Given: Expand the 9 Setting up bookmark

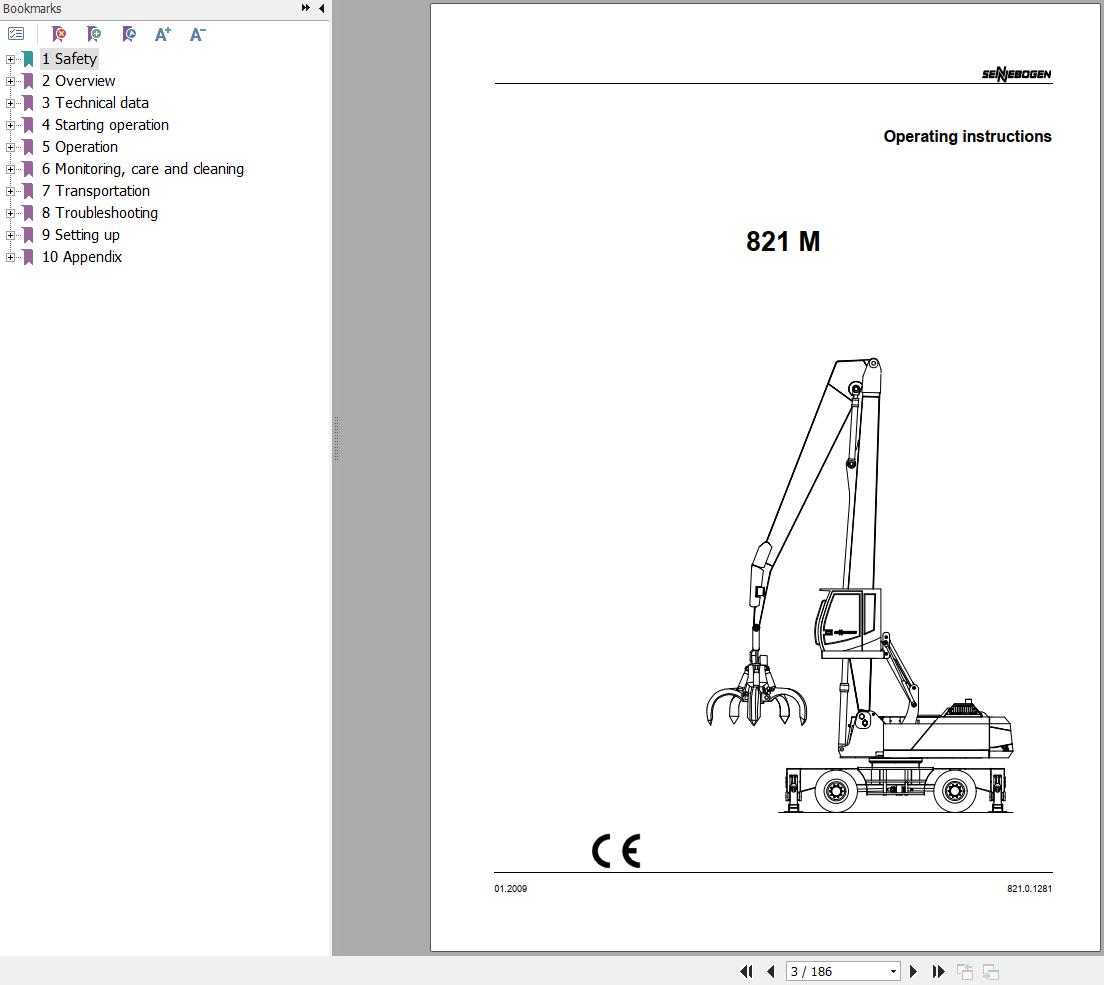Looking at the screenshot, I should (x=10, y=236).
